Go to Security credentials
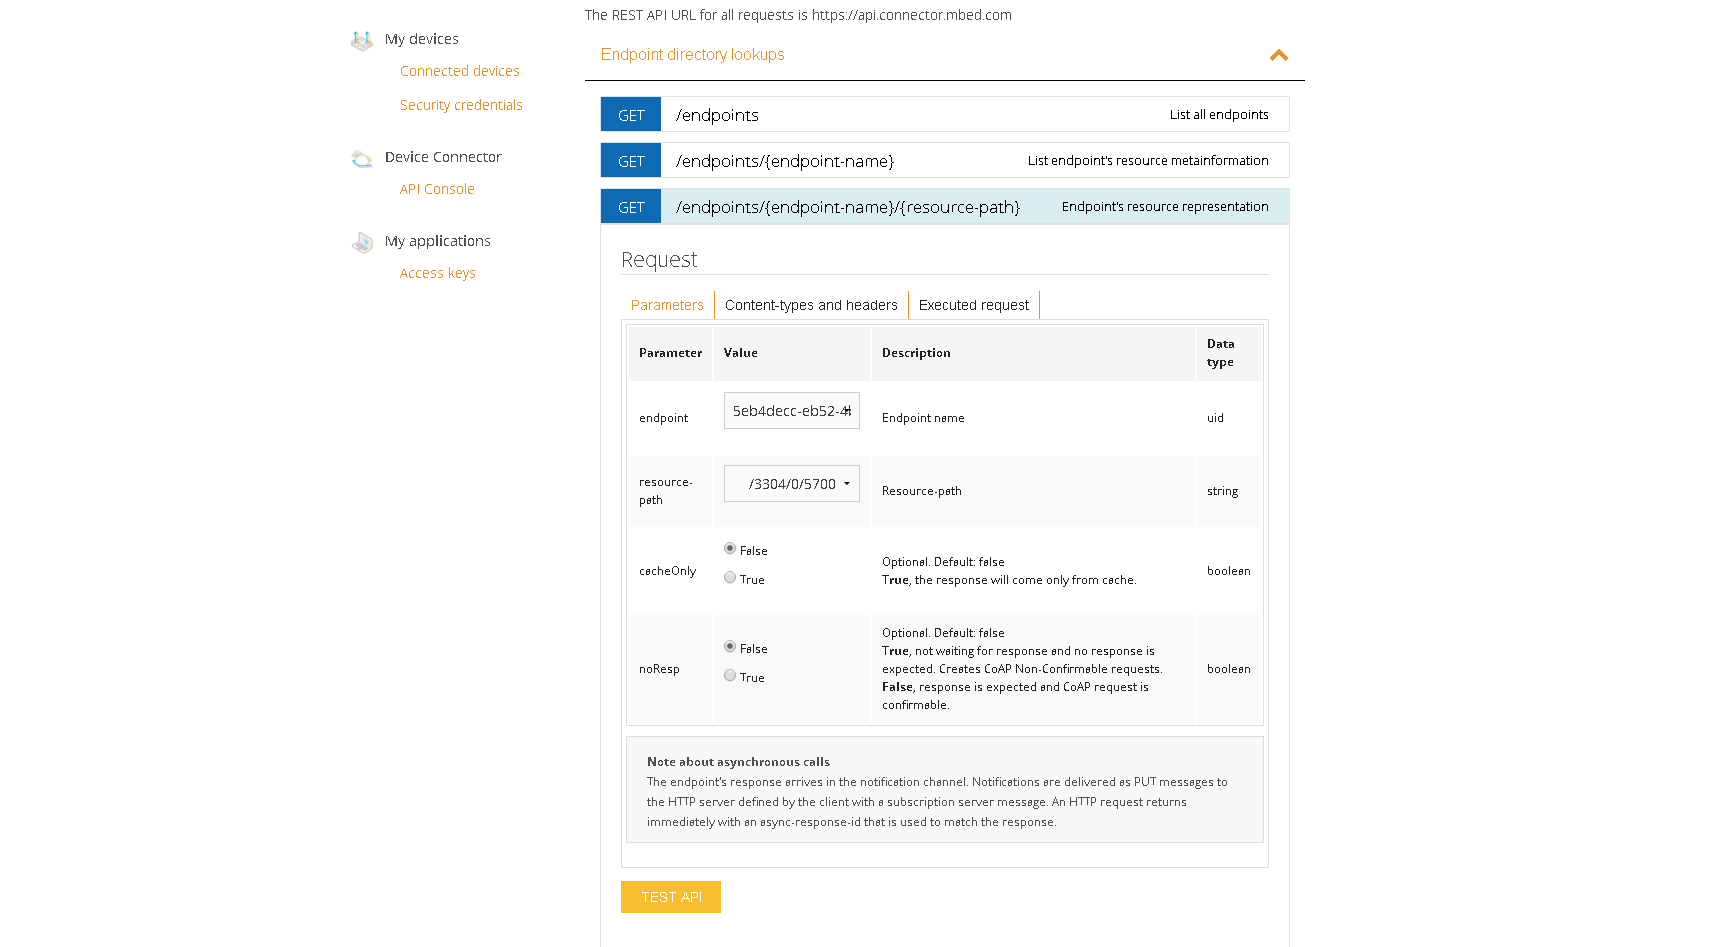 point(461,105)
